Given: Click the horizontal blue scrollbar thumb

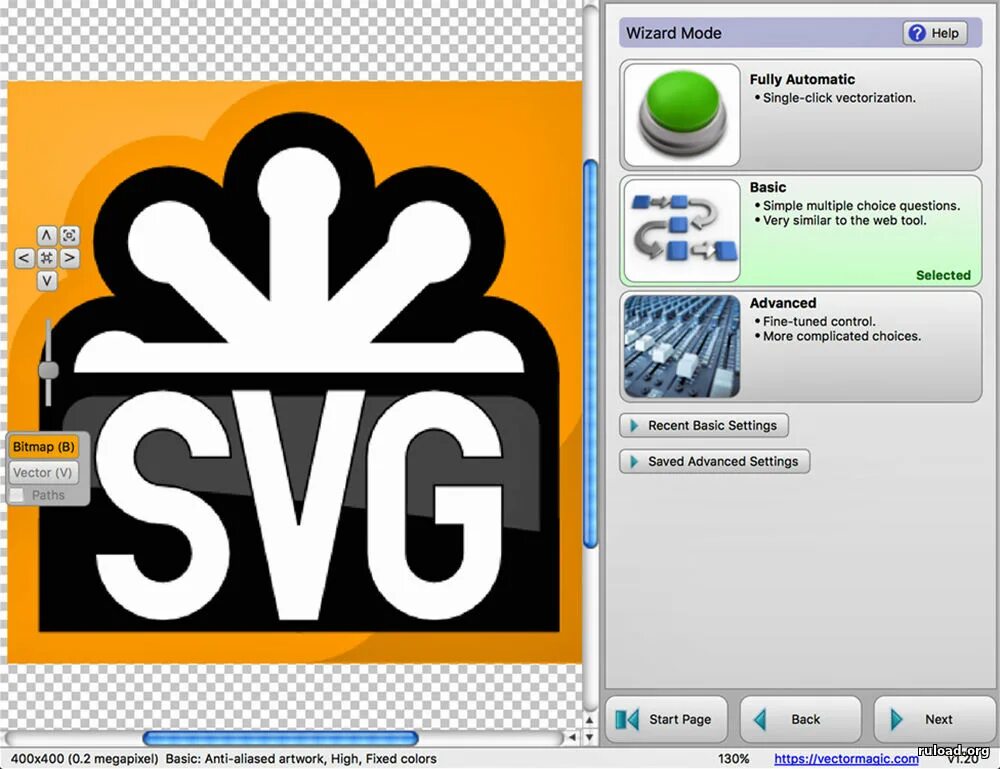Looking at the screenshot, I should (281, 738).
